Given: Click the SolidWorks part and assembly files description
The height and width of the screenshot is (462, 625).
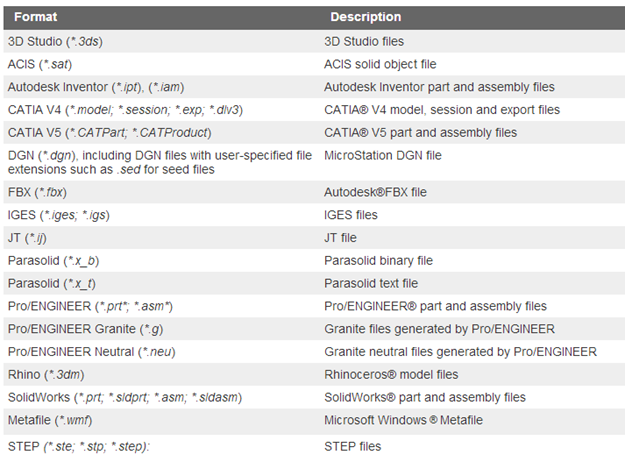Looking at the screenshot, I should pyautogui.click(x=425, y=397).
